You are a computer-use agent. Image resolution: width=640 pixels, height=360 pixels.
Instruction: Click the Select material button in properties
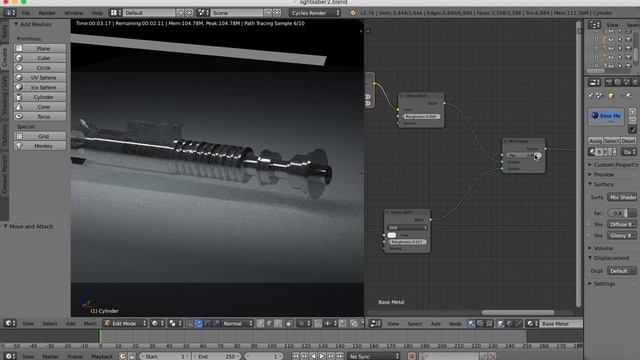(x=611, y=140)
